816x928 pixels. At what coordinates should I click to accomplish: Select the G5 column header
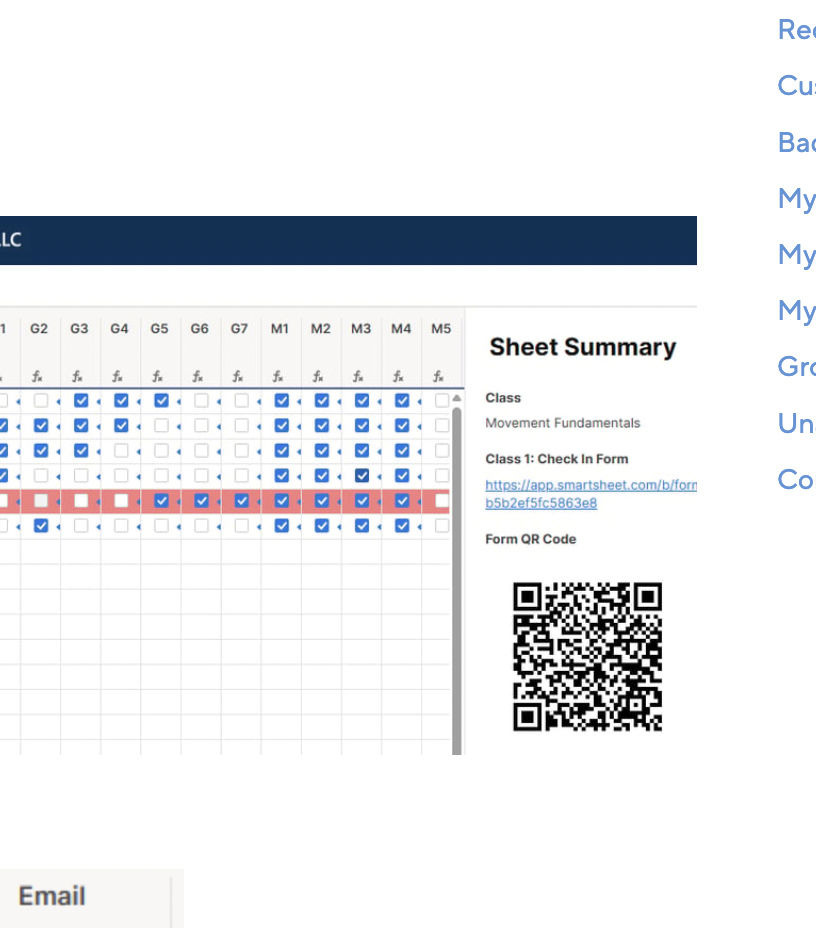click(x=159, y=328)
